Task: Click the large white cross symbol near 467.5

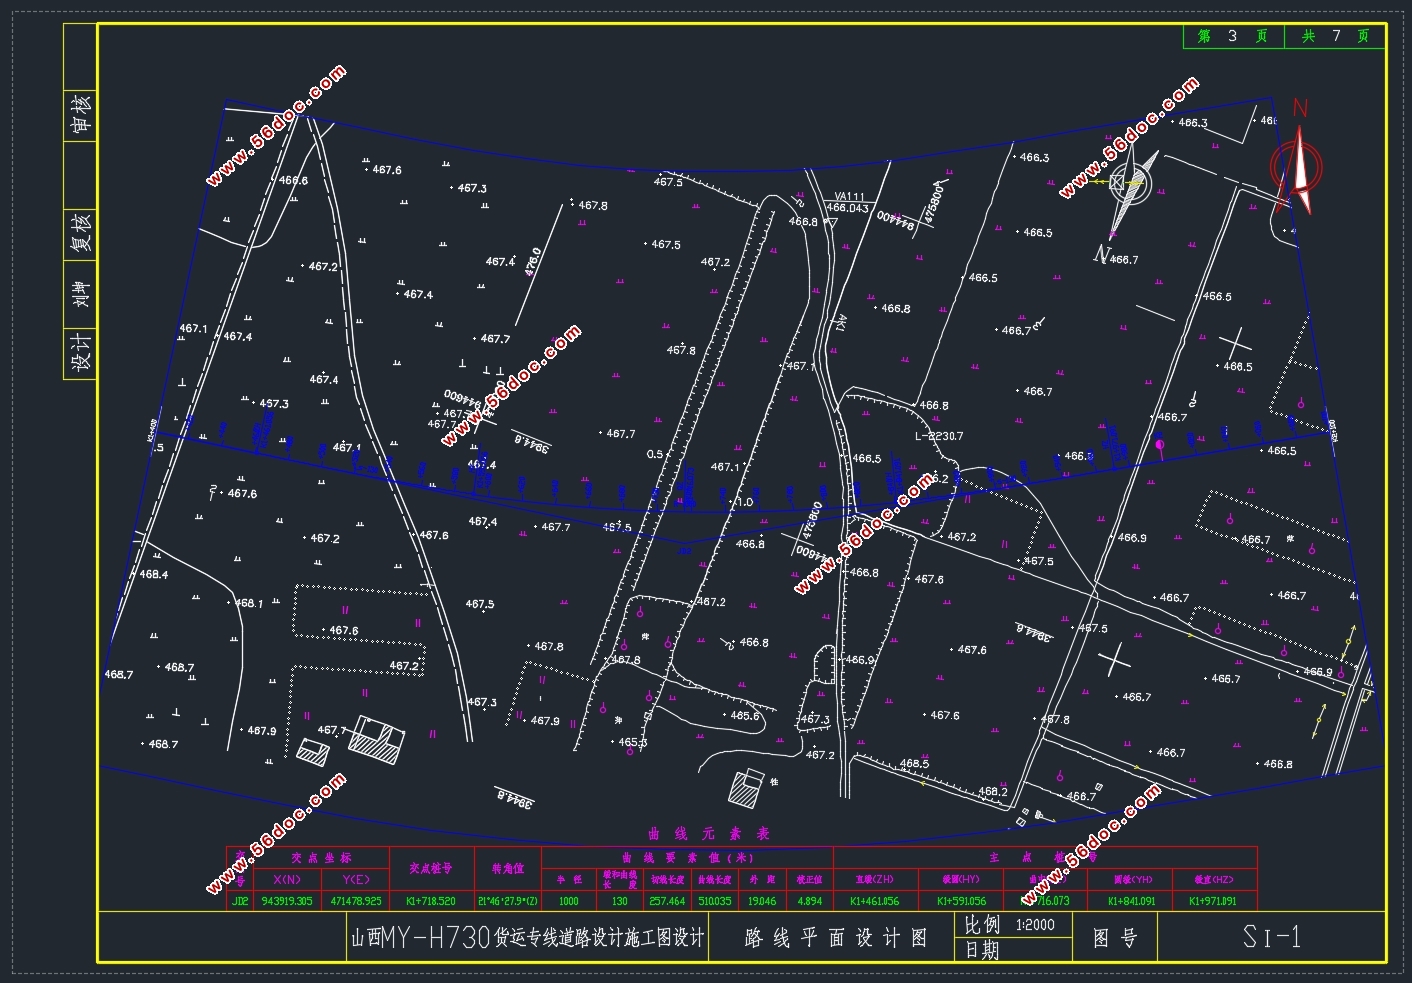Action: [x=1113, y=659]
